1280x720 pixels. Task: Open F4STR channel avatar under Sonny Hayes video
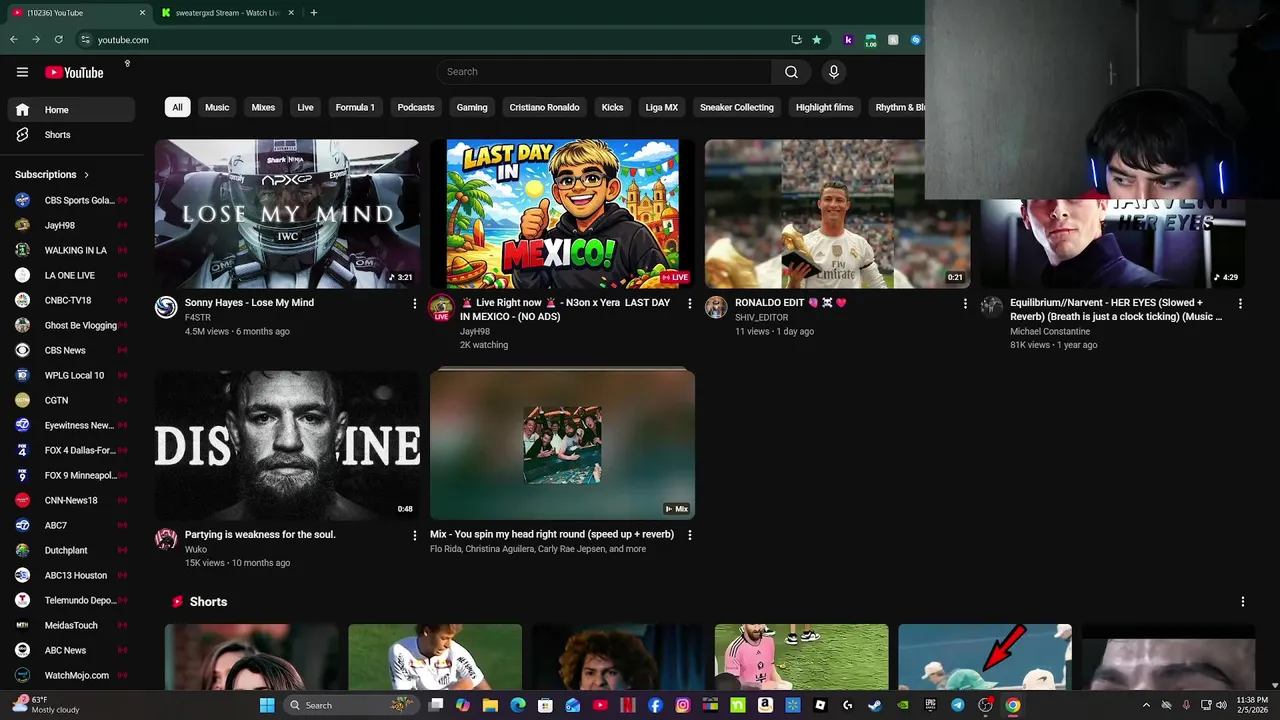click(166, 307)
